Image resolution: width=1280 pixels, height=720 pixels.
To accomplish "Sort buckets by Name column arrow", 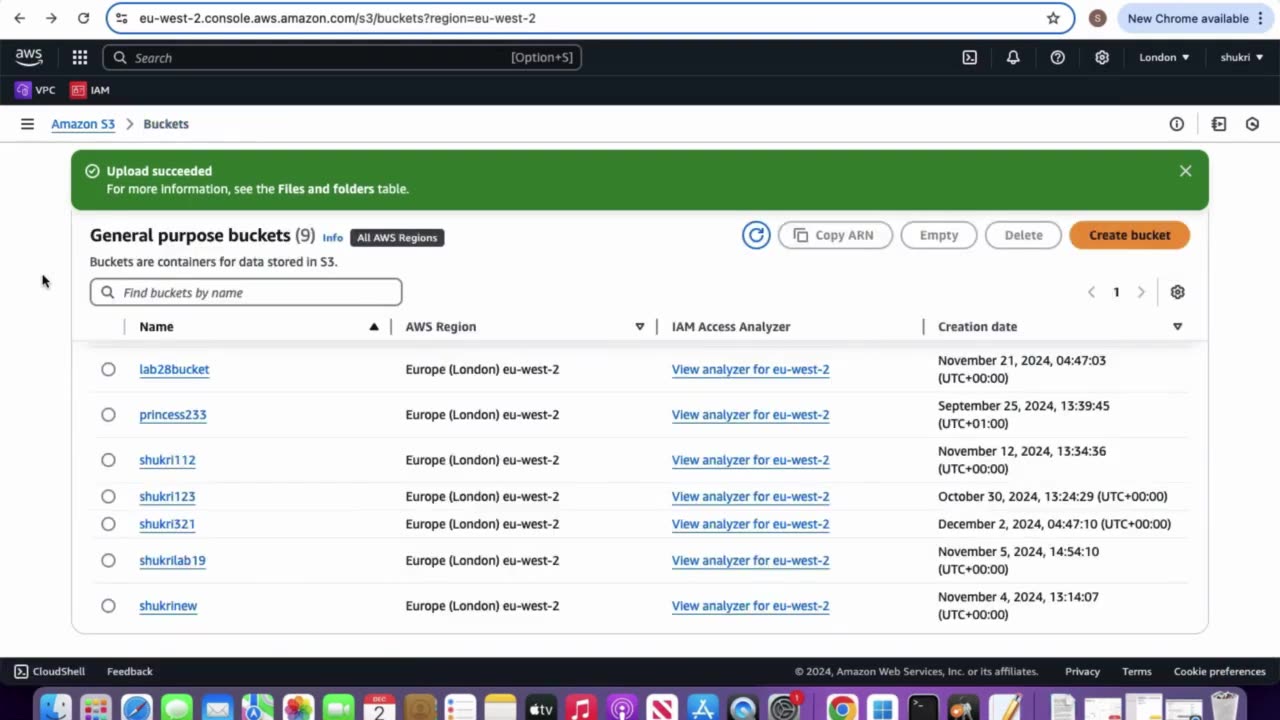I will (x=374, y=327).
